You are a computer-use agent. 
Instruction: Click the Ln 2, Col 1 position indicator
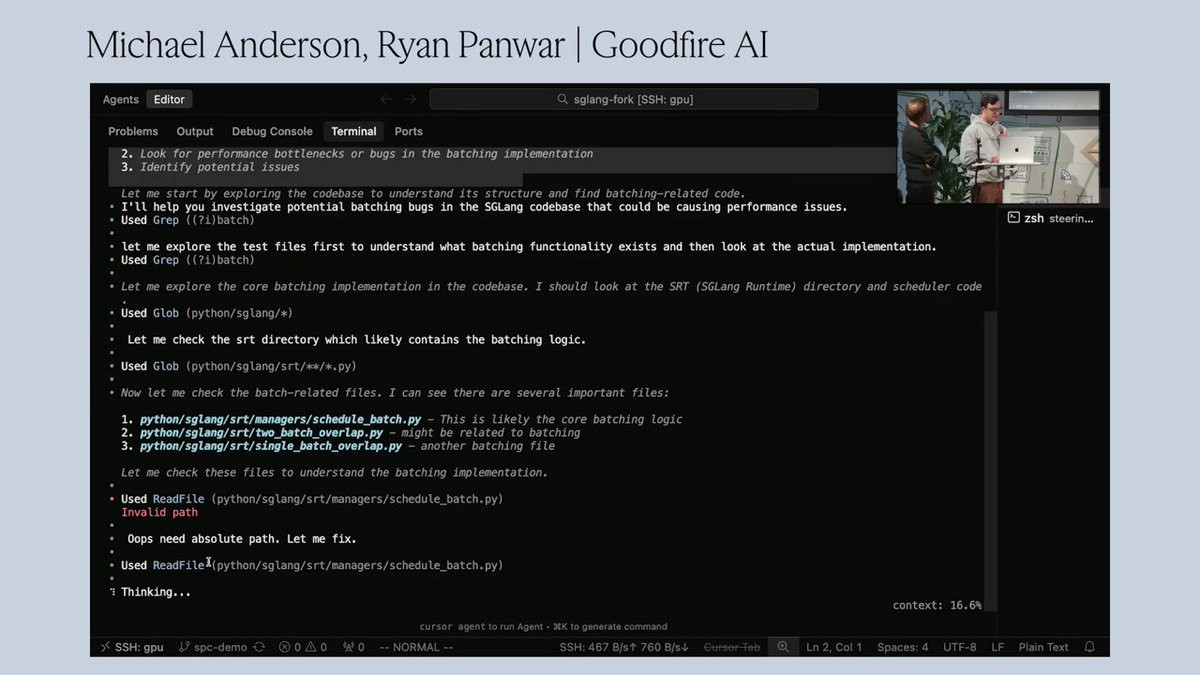834,647
